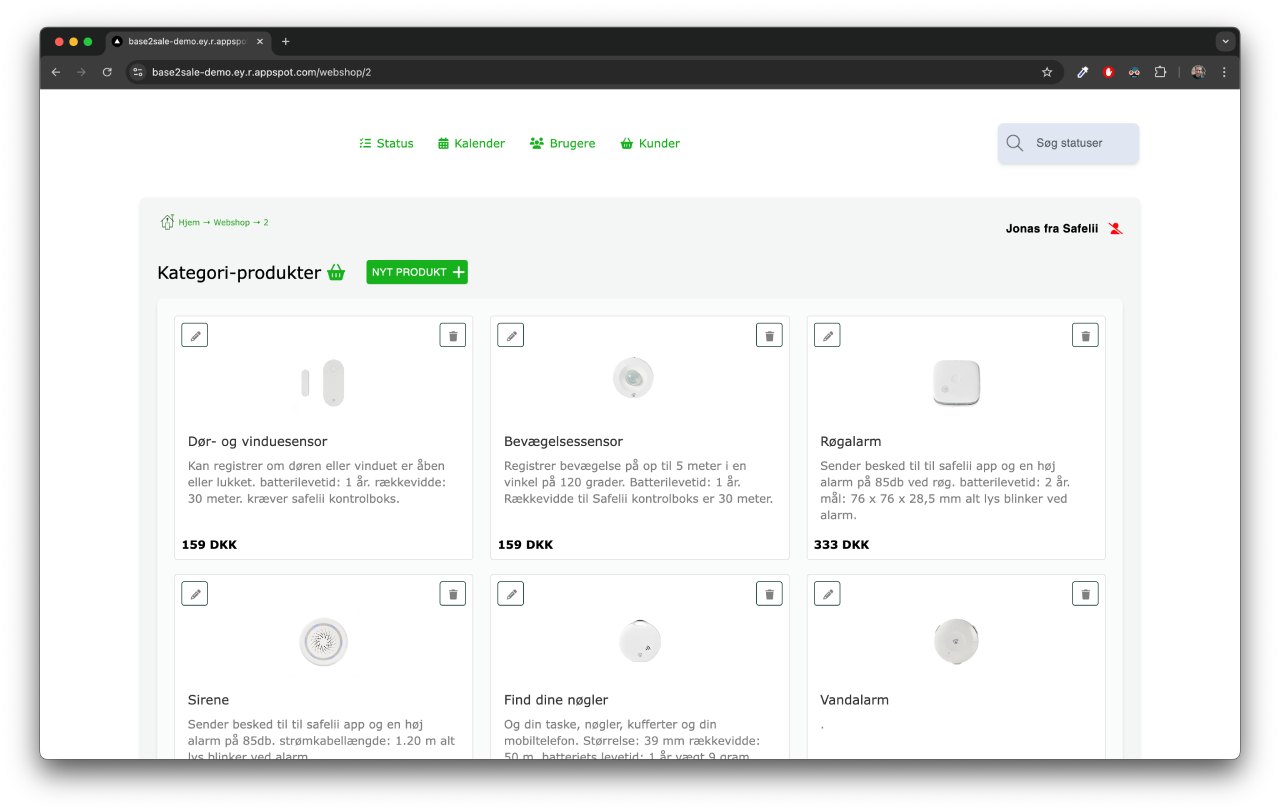Click the Webshop breadcrumb link

coord(231,223)
